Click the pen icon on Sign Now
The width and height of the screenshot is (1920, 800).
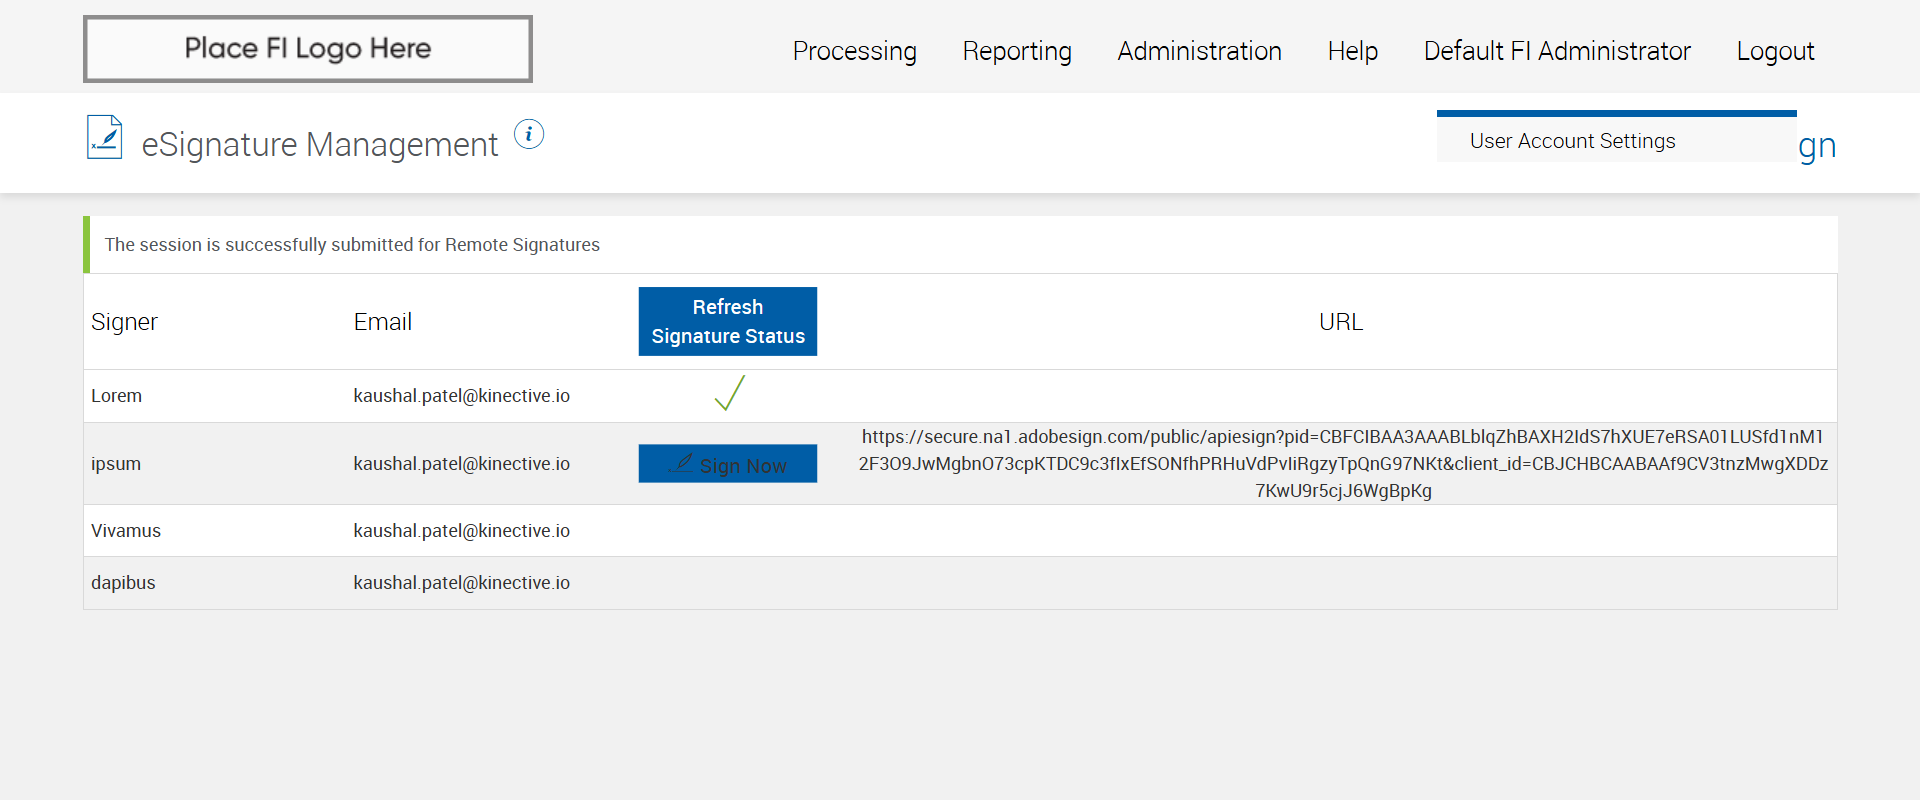click(x=683, y=462)
